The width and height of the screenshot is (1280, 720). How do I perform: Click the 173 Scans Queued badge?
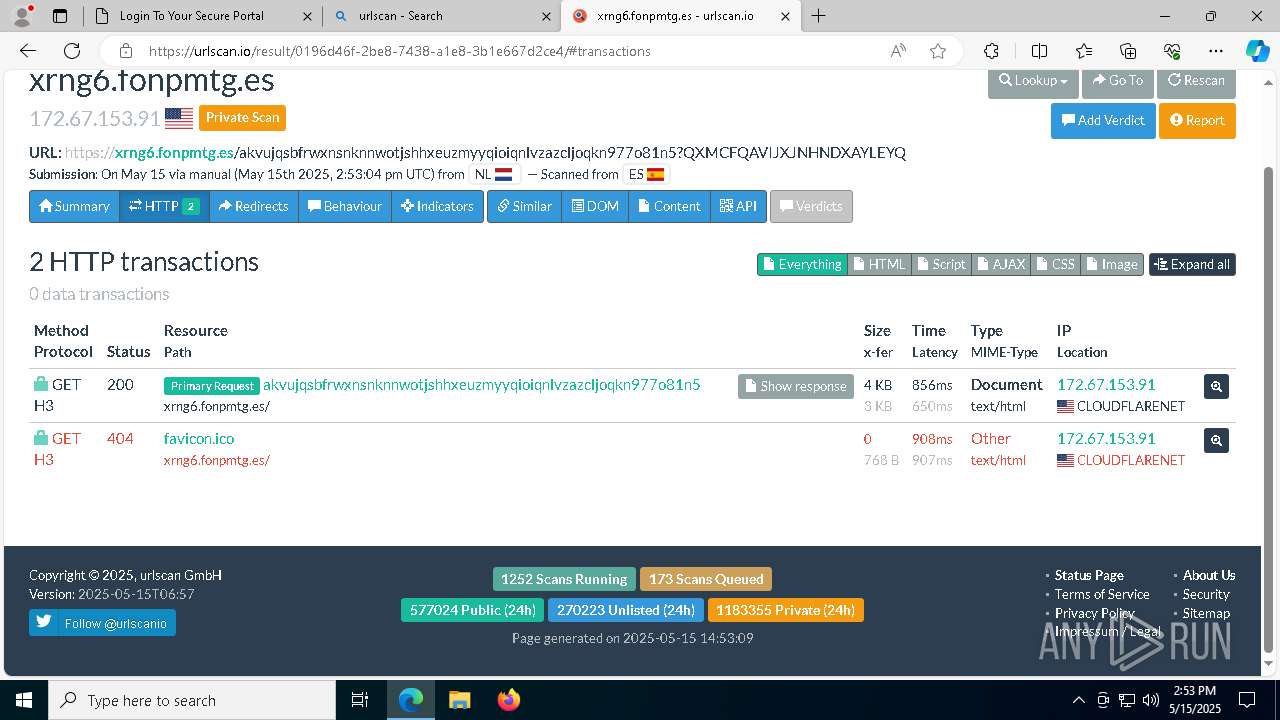tap(706, 579)
